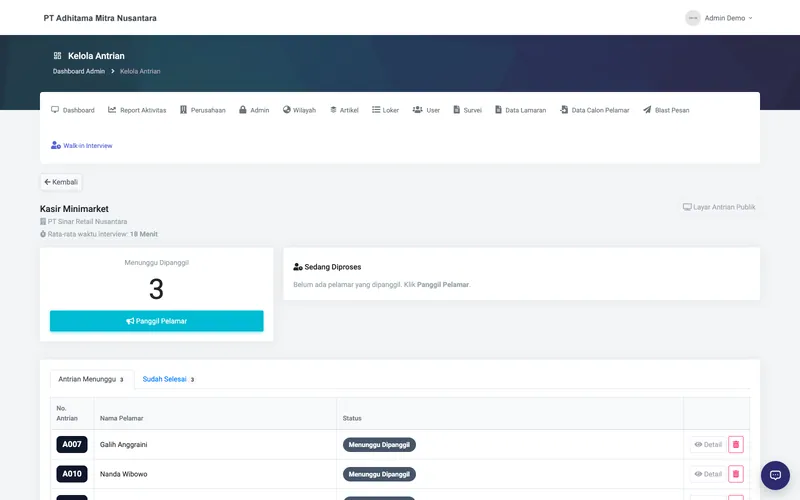Click the User group icon
The image size is (800, 500).
tap(417, 110)
